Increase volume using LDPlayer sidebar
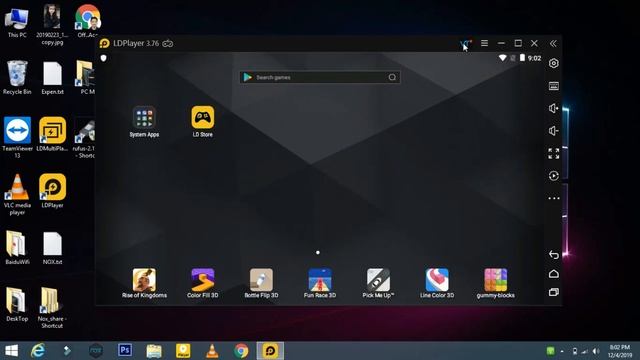This screenshot has width=640, height=360. click(554, 108)
